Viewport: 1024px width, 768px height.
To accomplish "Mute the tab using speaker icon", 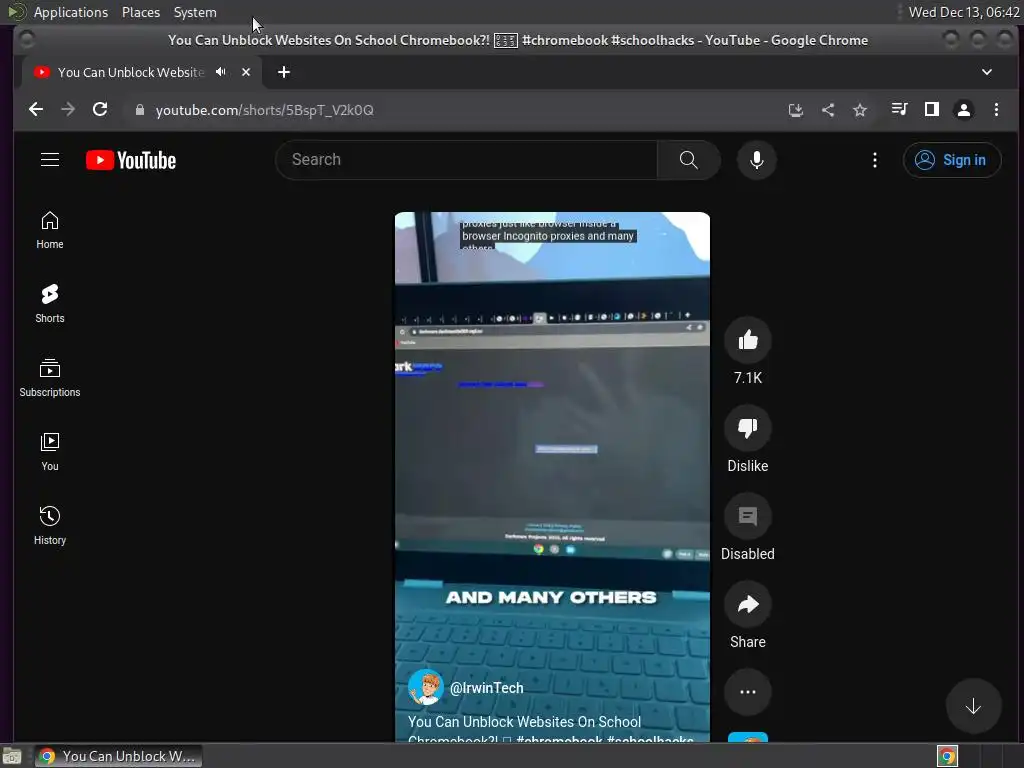I will pos(221,72).
